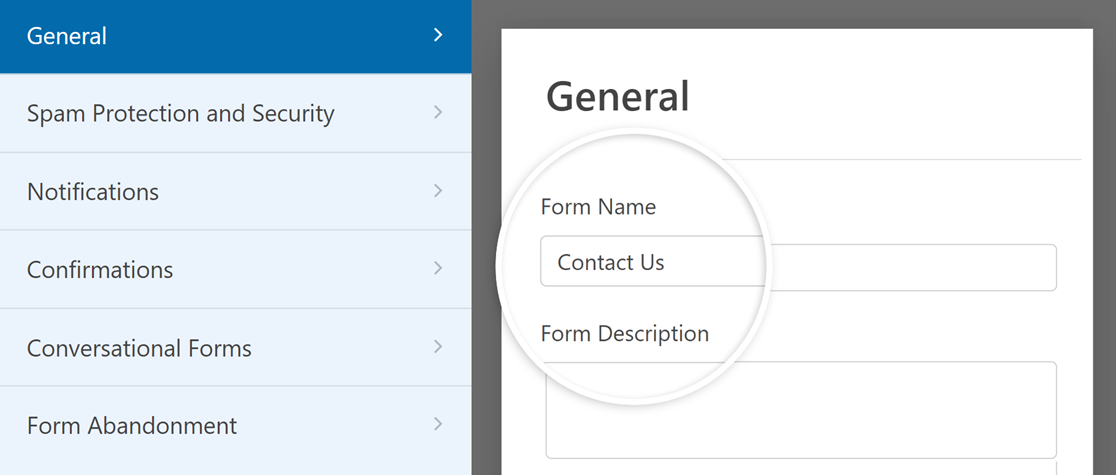
Task: Open the General settings section
Action: pos(67,37)
